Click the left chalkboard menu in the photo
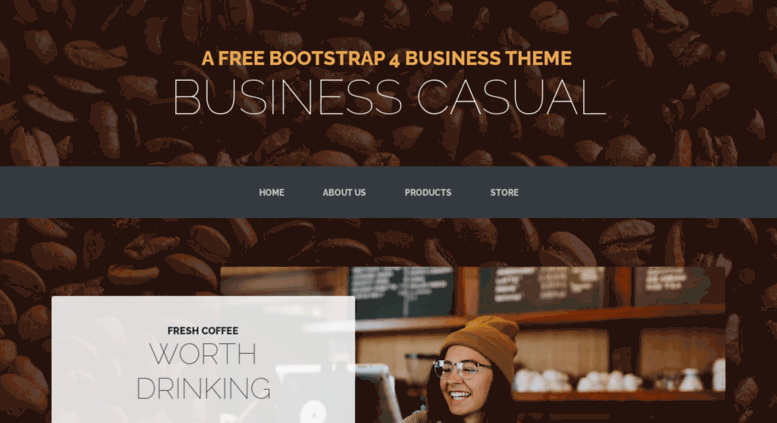This screenshot has height=423, width=777. pyautogui.click(x=402, y=291)
